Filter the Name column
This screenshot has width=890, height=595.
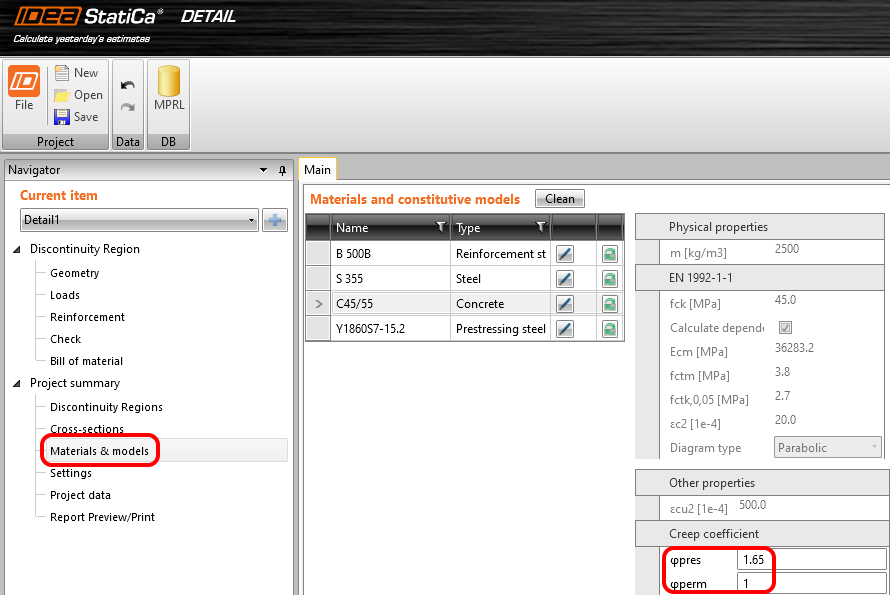(x=440, y=228)
